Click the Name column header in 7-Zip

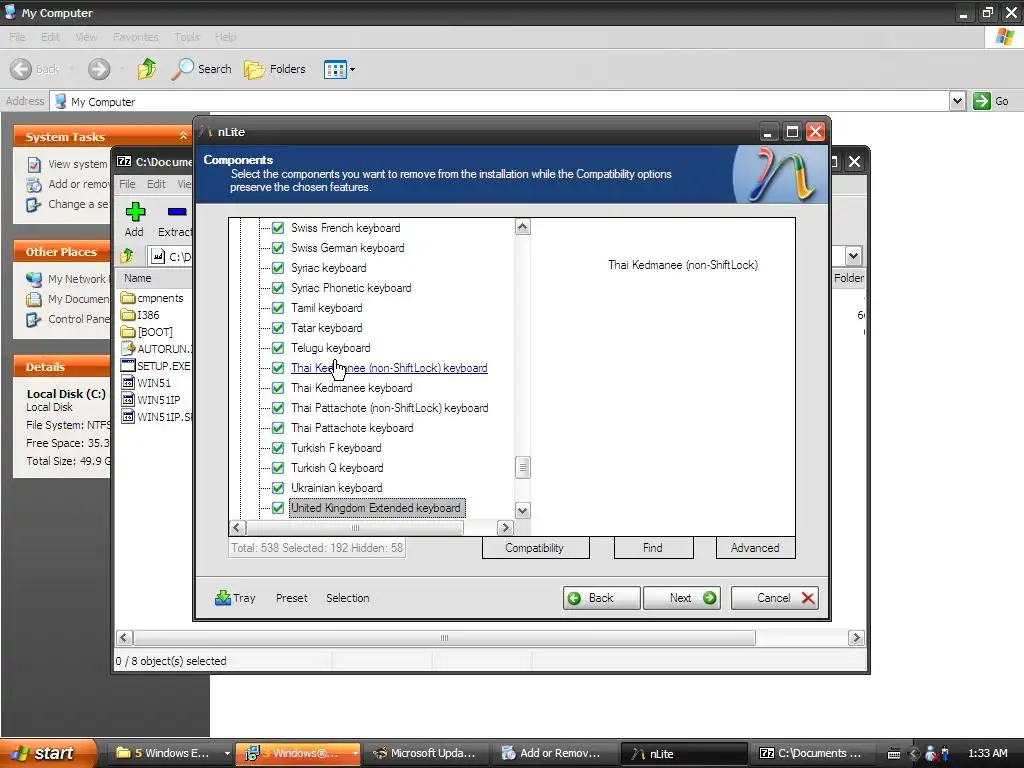coord(155,278)
